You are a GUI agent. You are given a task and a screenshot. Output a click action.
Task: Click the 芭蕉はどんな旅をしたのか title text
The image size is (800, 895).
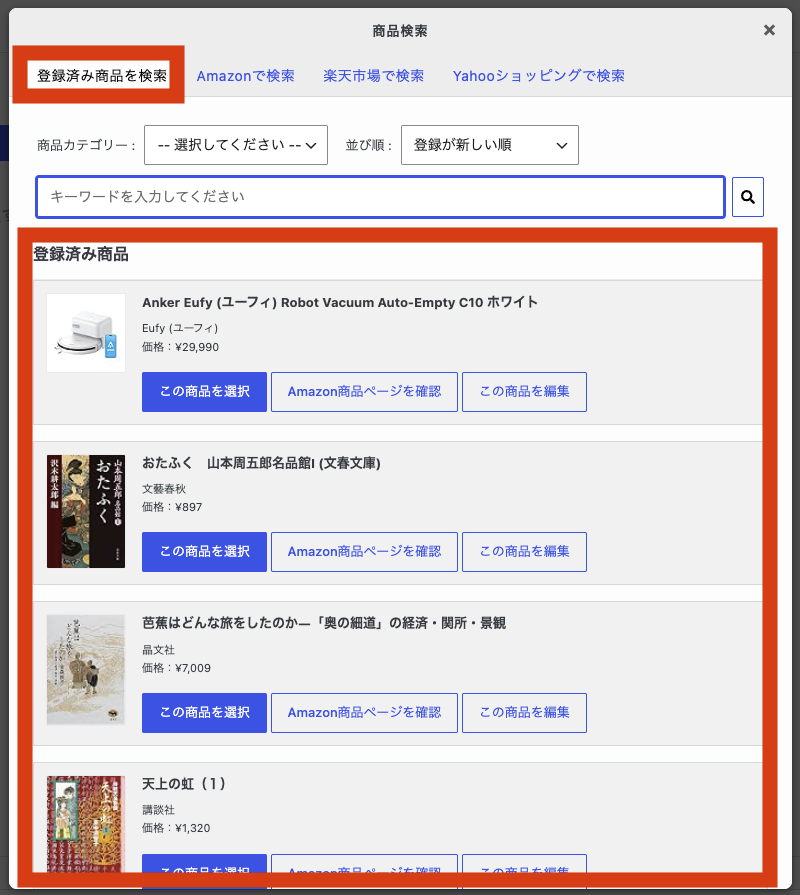tap(324, 623)
